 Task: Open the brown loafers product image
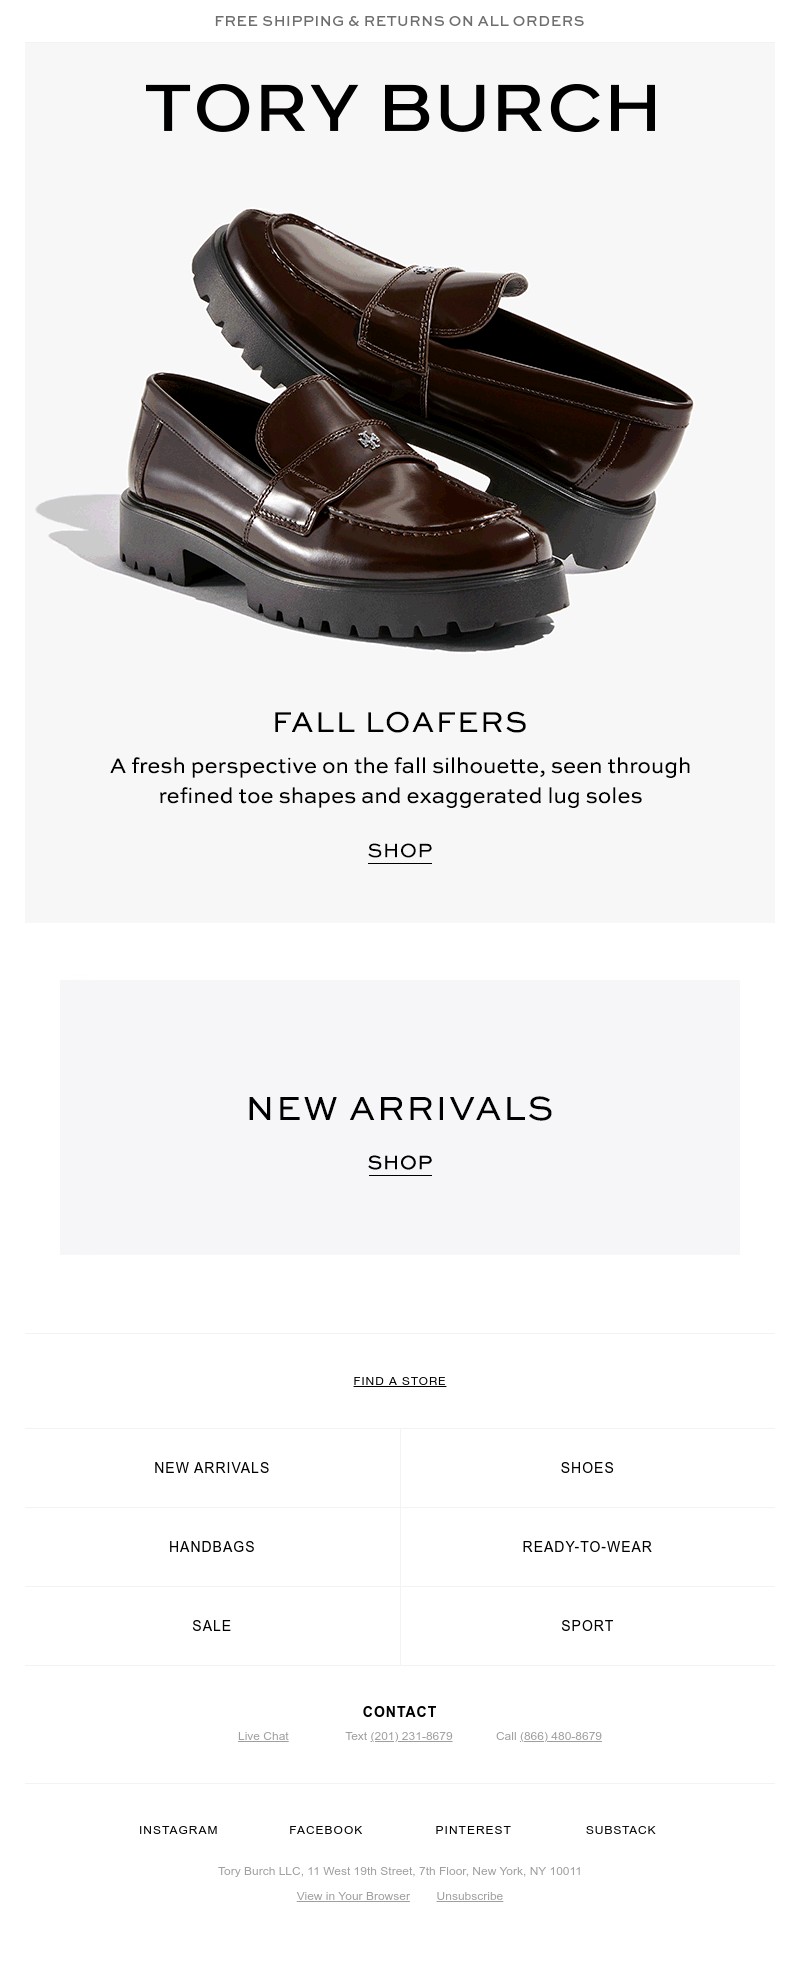click(x=380, y=430)
